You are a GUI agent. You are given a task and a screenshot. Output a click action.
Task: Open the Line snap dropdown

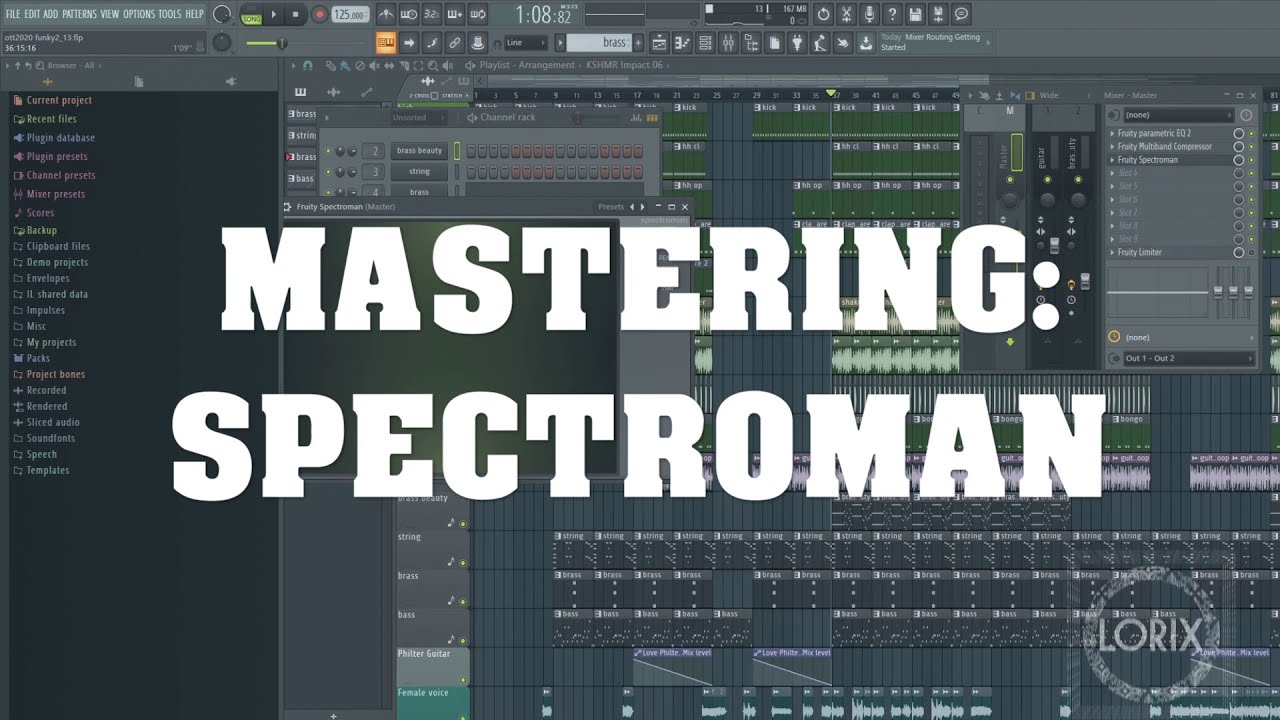click(x=526, y=43)
